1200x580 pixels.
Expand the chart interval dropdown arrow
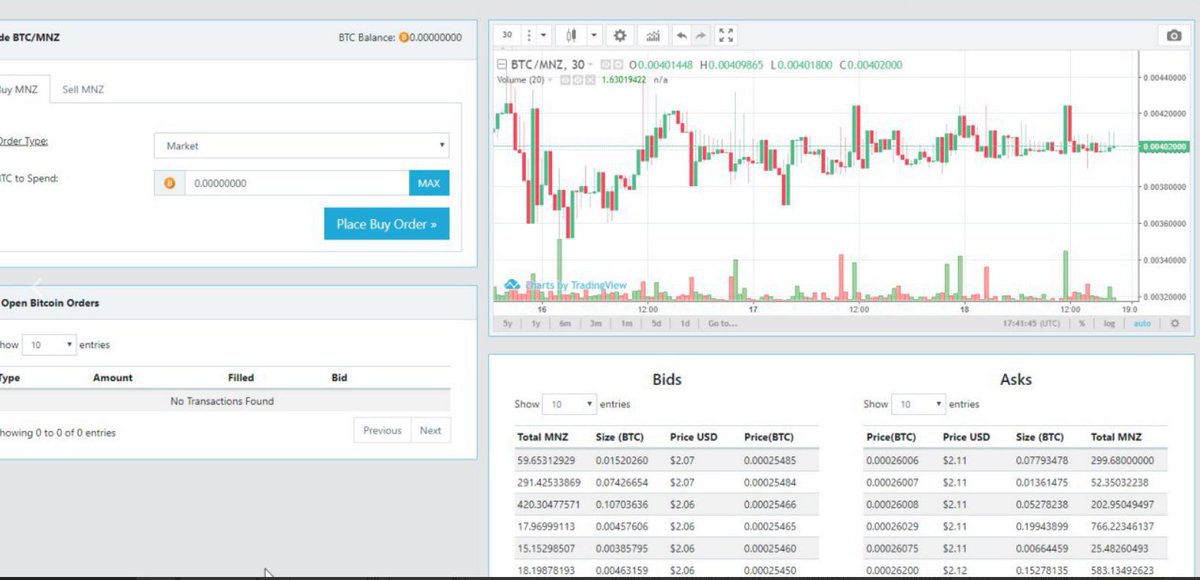click(543, 35)
